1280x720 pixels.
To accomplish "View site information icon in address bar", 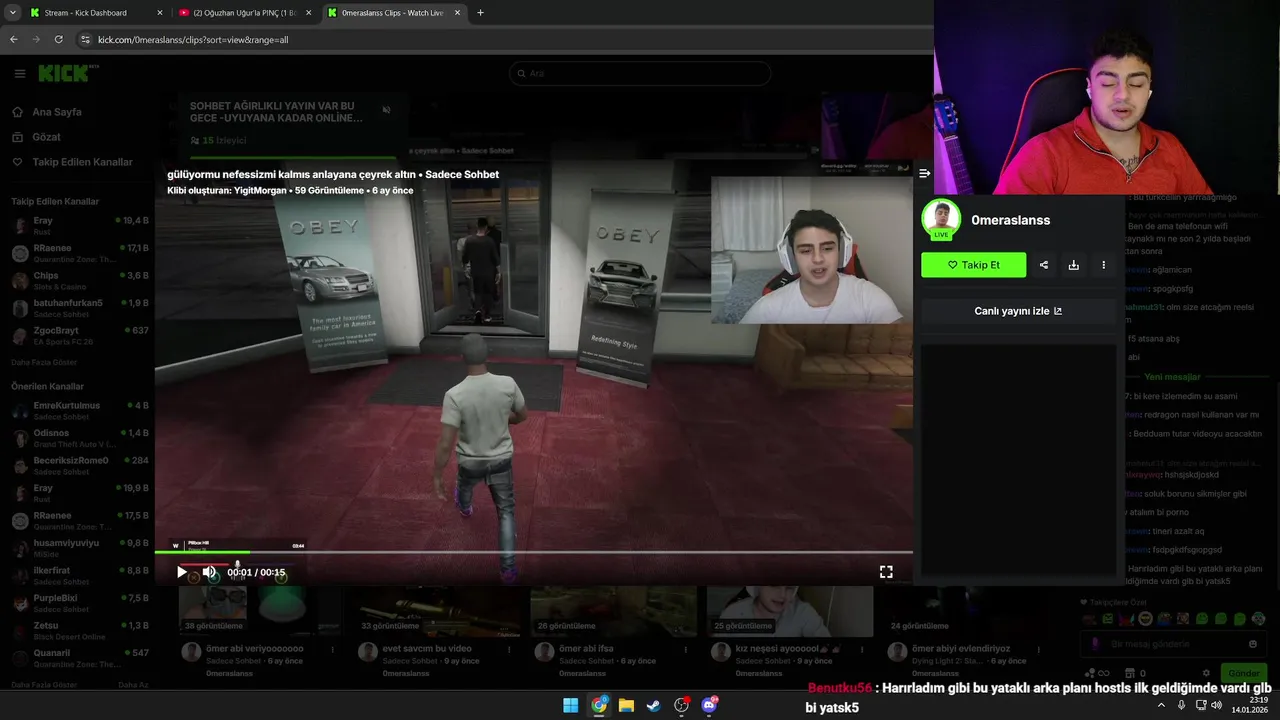I will 85,39.
